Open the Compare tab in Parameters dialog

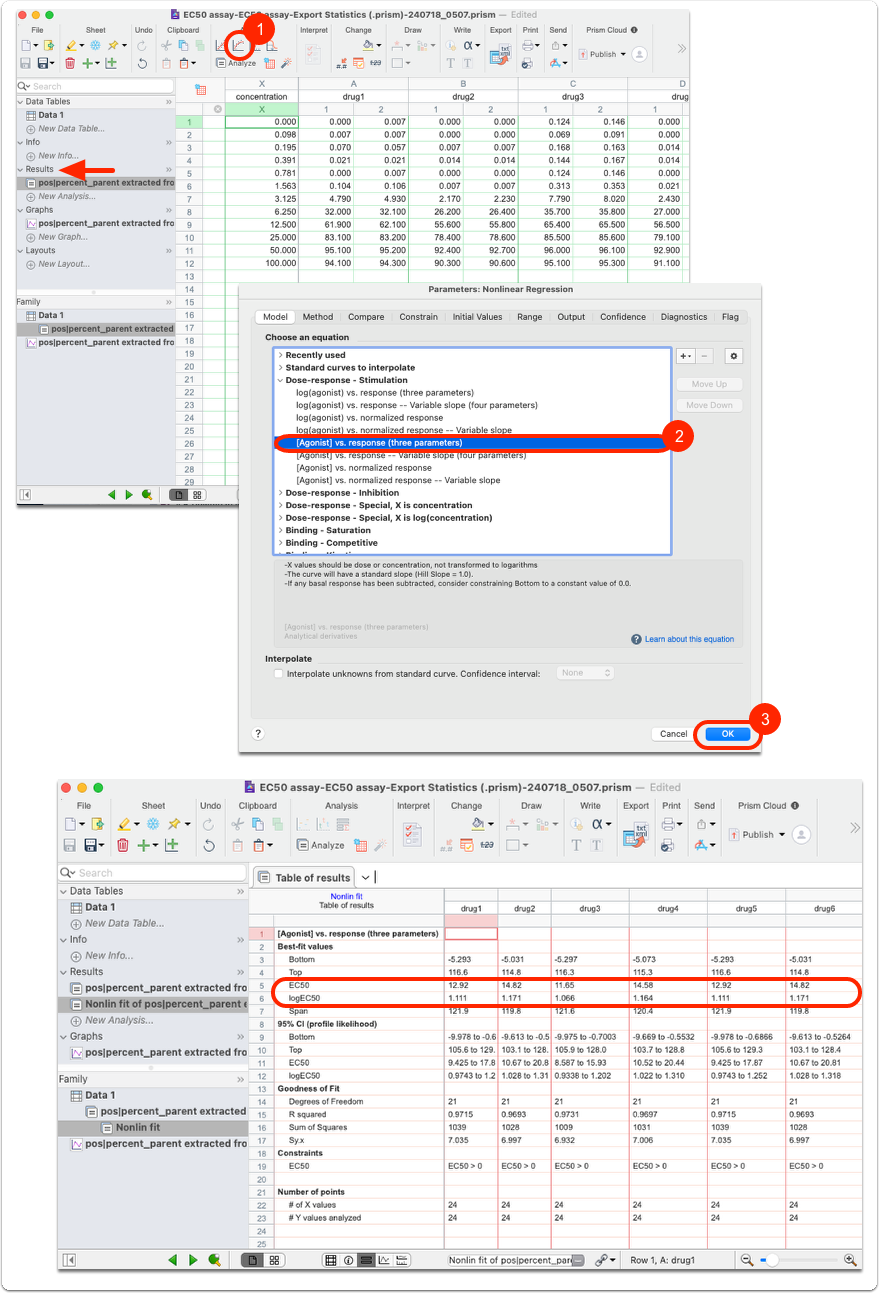(x=366, y=317)
